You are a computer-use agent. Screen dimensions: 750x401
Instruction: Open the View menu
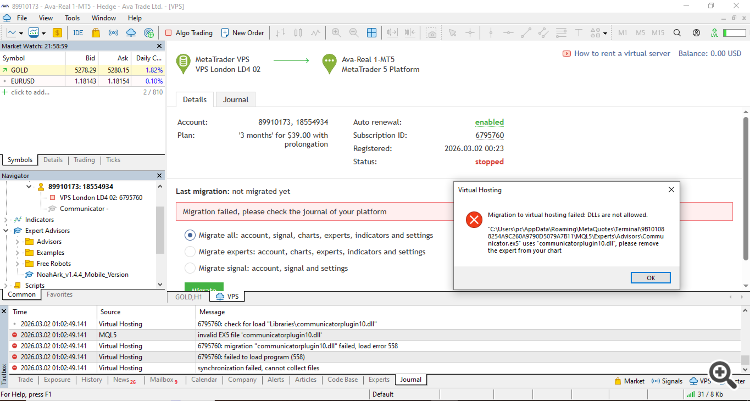46,18
